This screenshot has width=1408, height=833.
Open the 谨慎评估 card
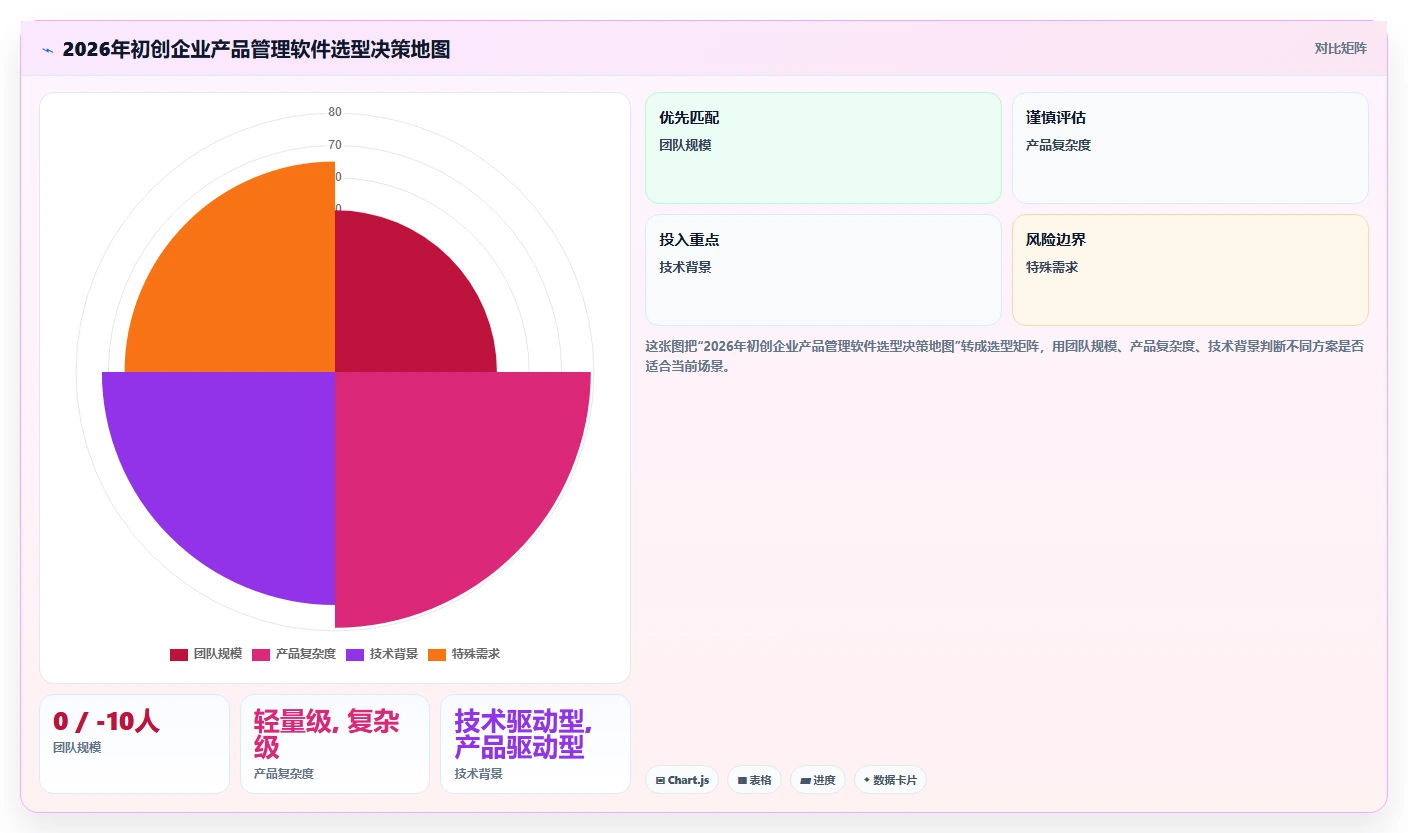click(1190, 148)
